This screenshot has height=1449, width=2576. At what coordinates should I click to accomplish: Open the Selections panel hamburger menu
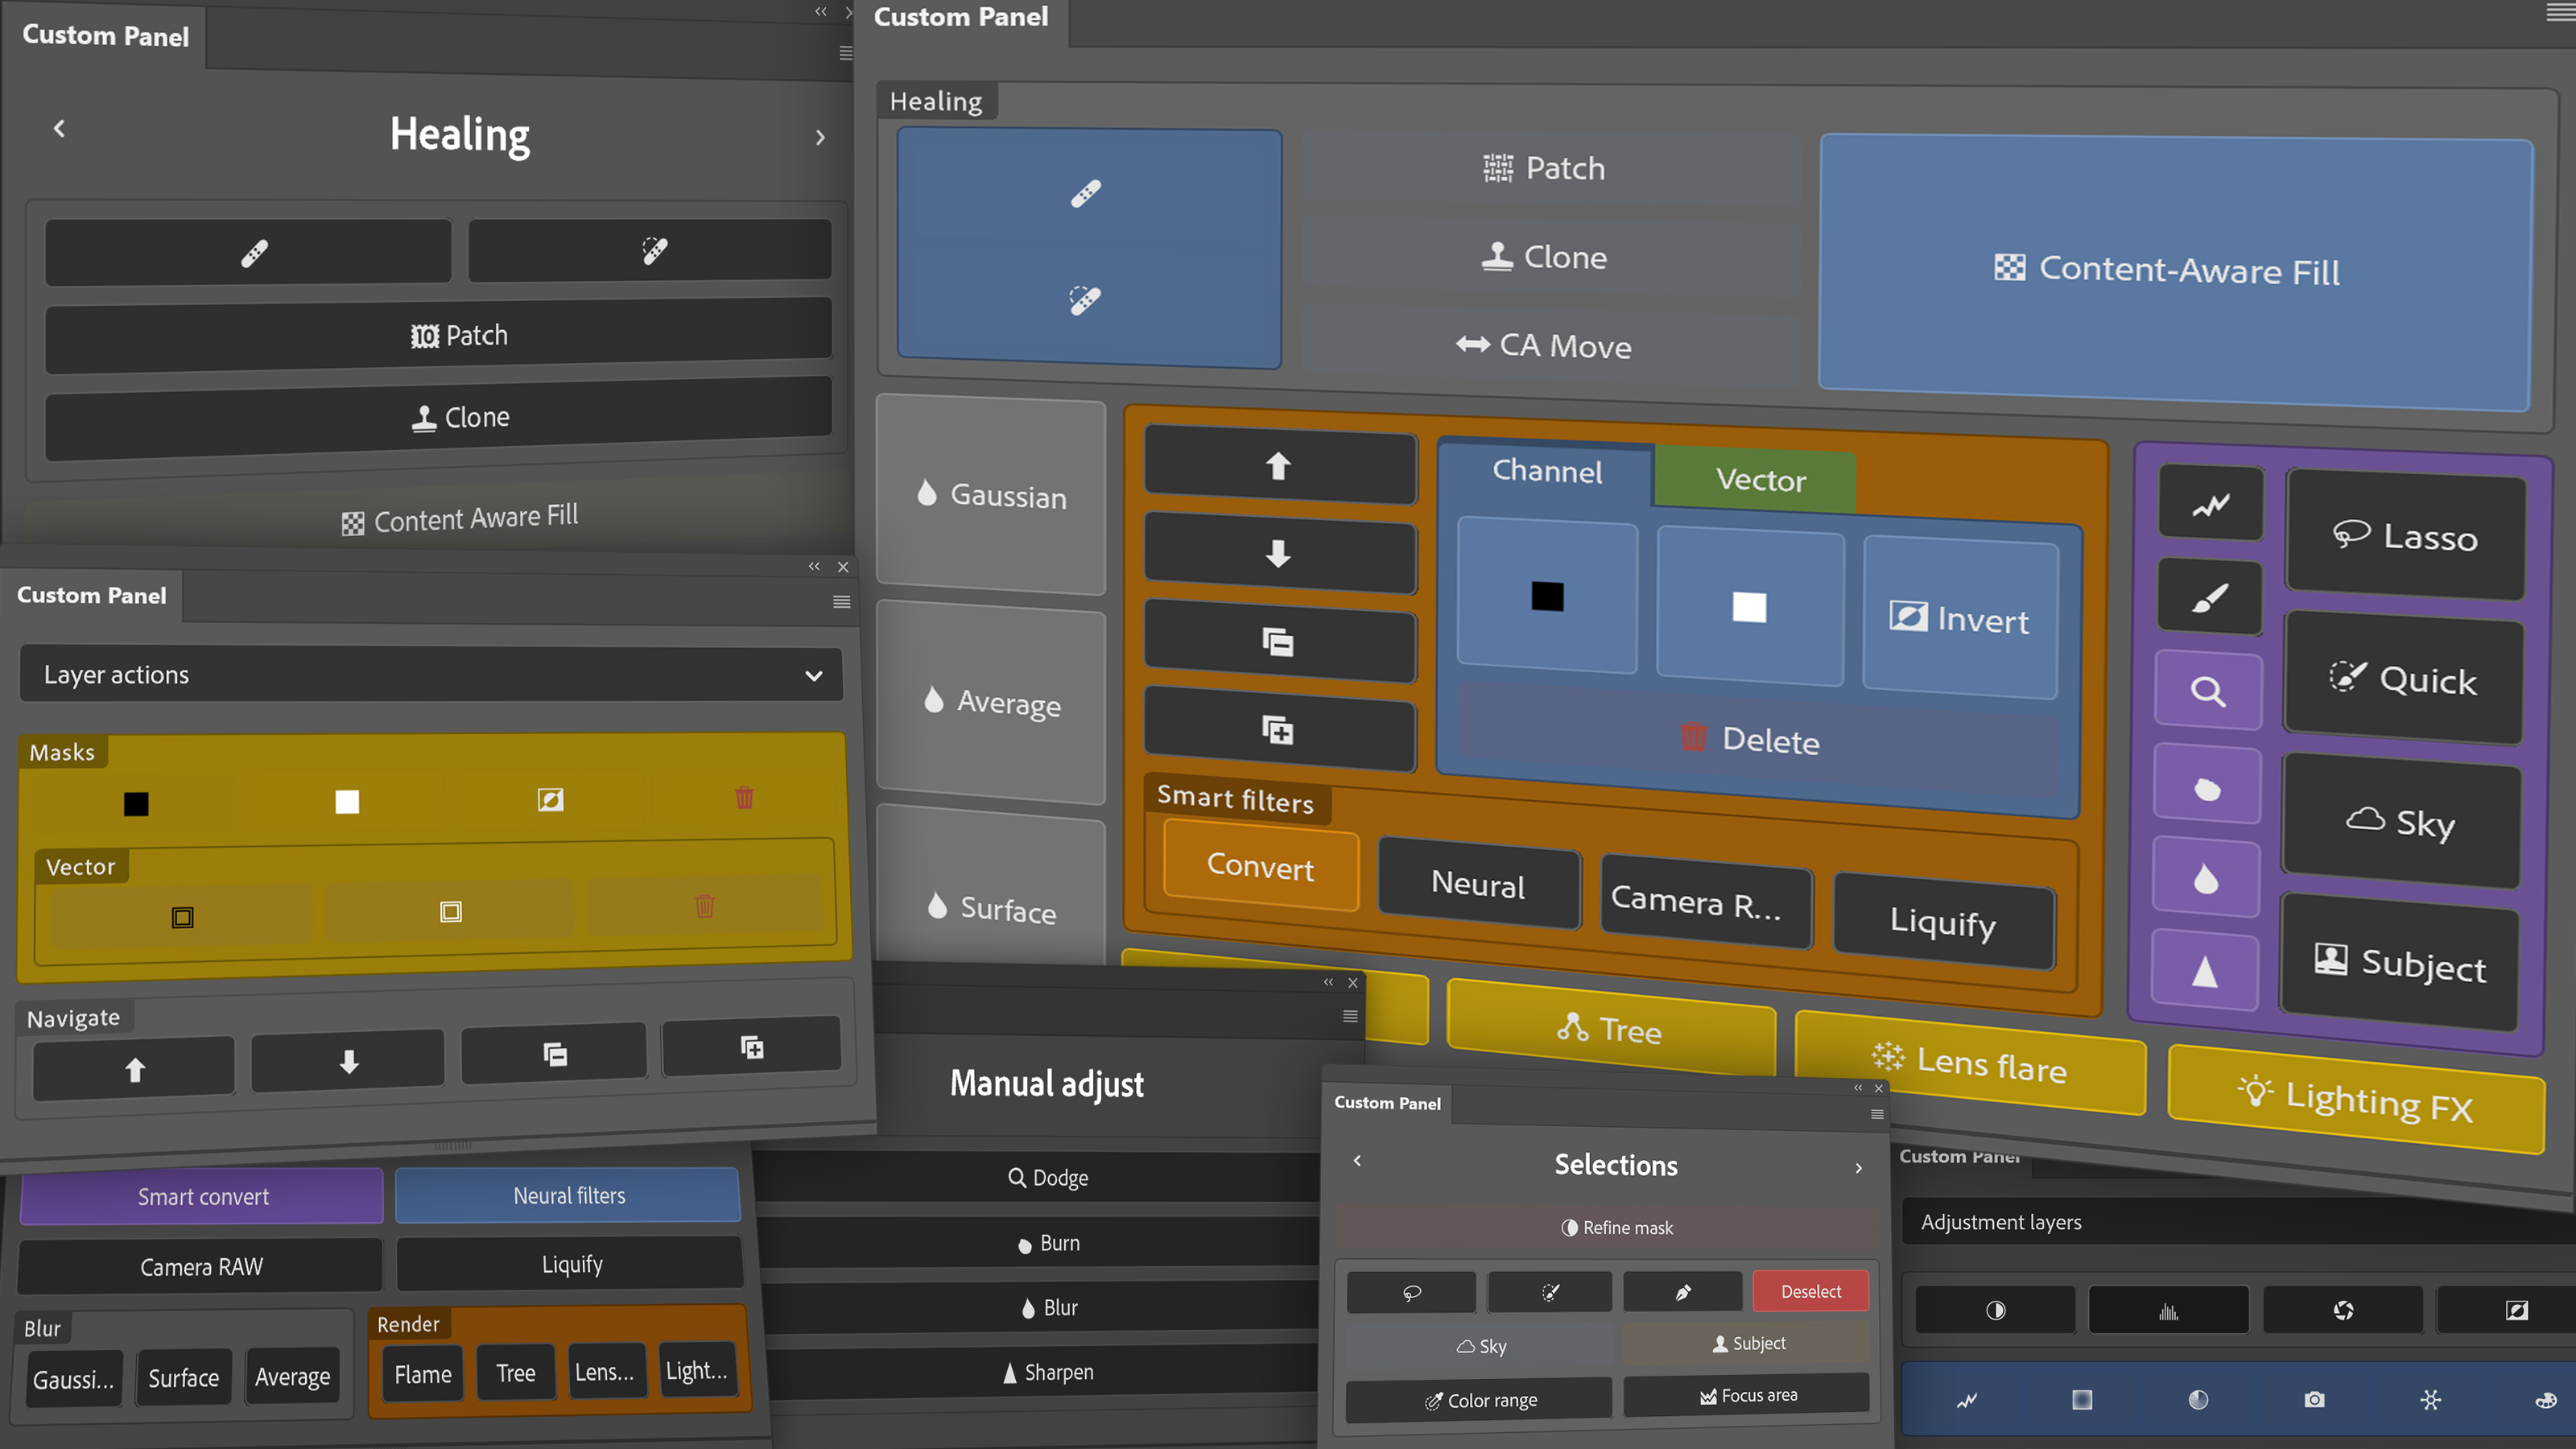pos(1877,1114)
